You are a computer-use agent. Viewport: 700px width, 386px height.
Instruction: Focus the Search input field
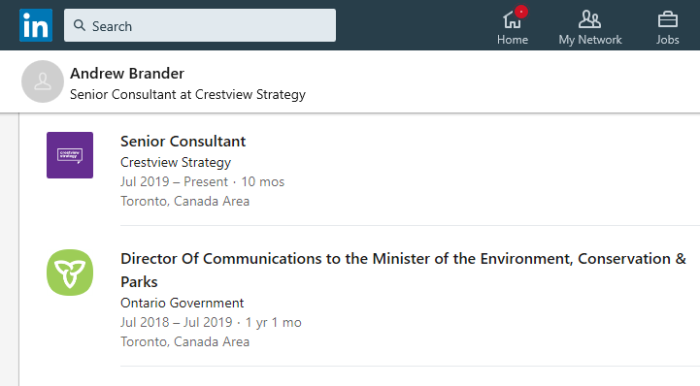200,25
